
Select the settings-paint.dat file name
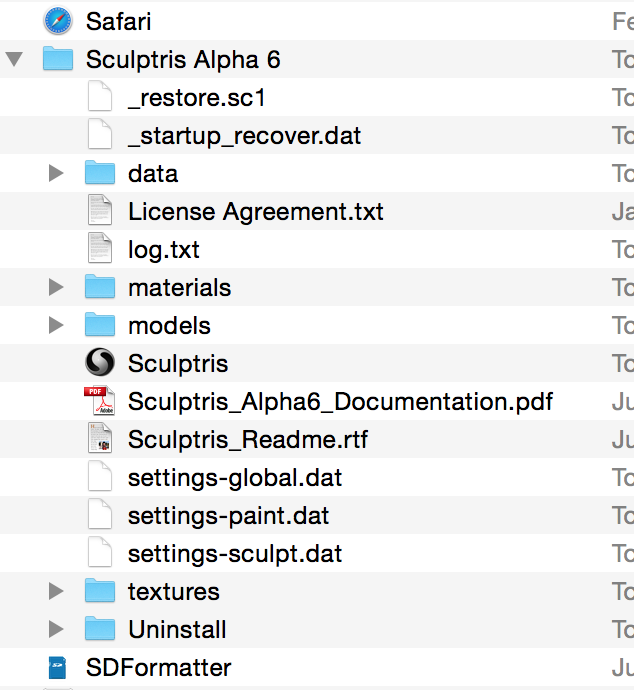tap(228, 516)
